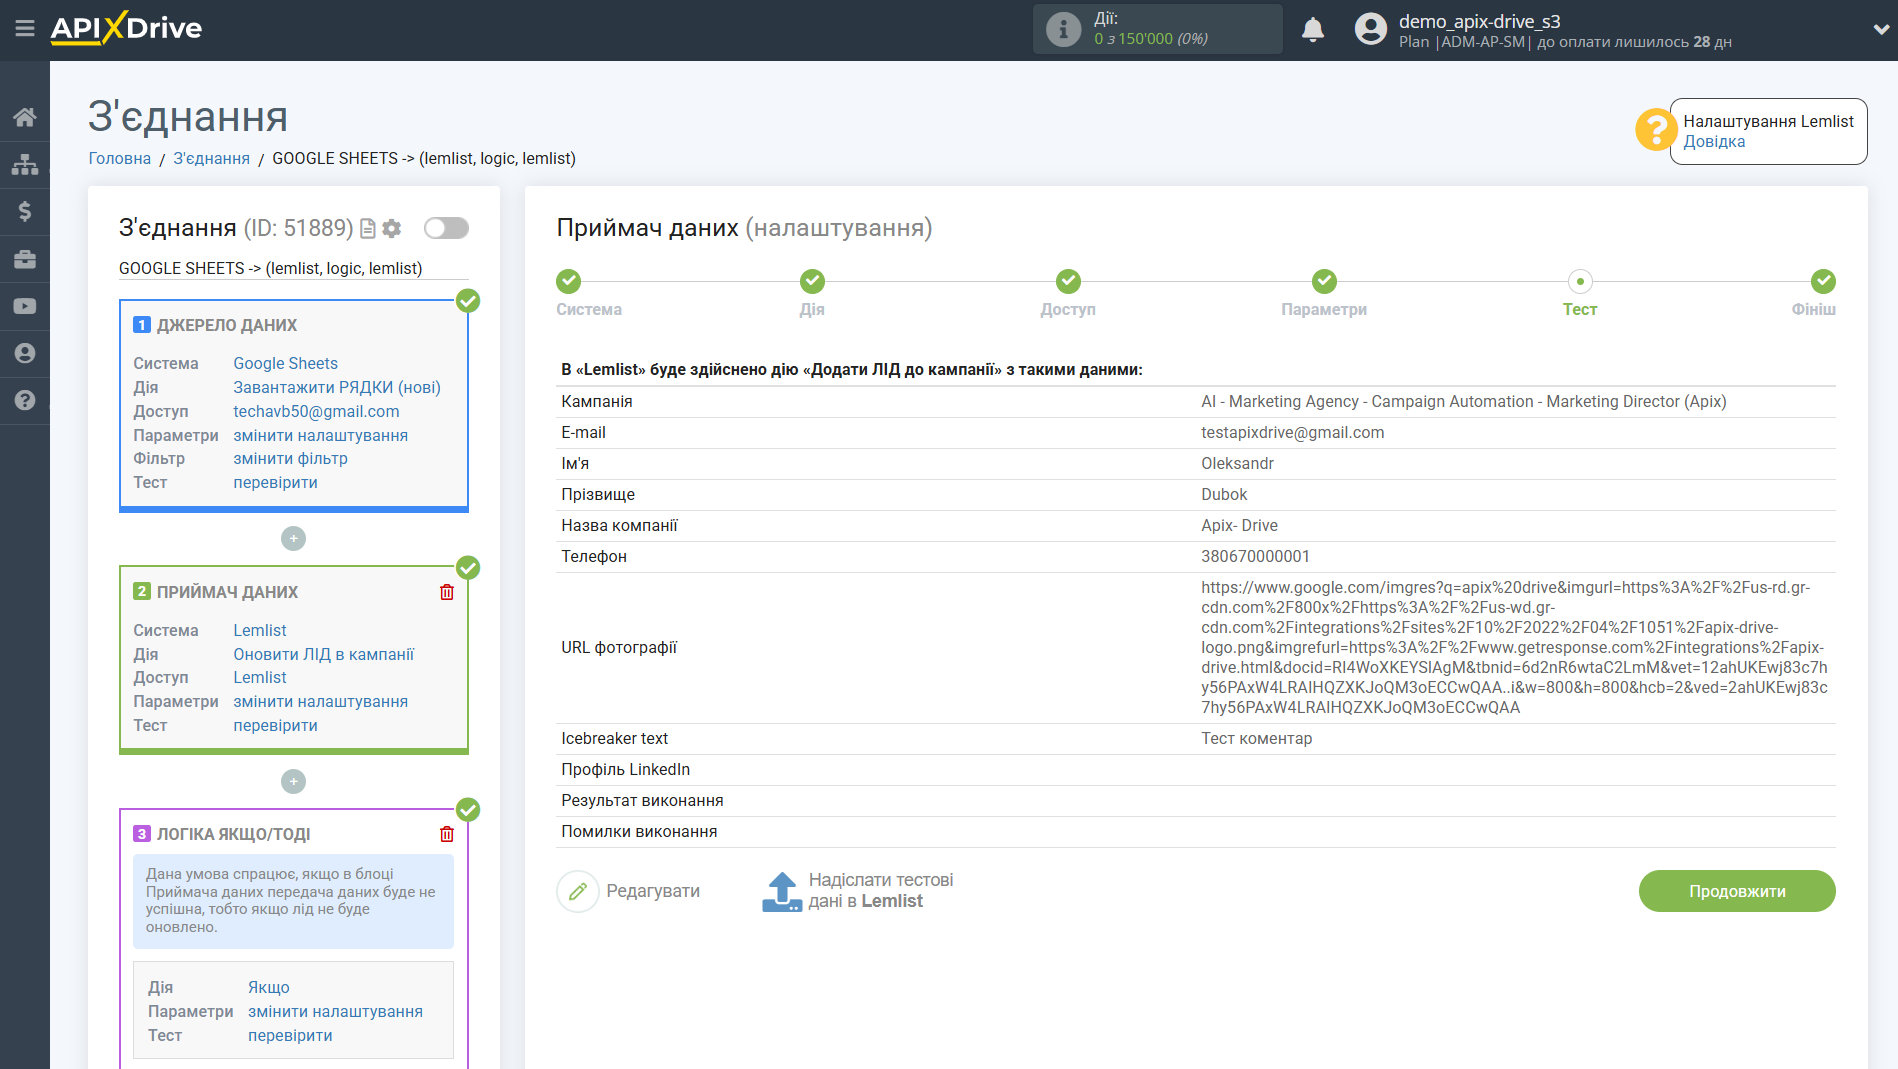Click the Тест коментар value
The height and width of the screenshot is (1069, 1898).
coord(1256,739)
